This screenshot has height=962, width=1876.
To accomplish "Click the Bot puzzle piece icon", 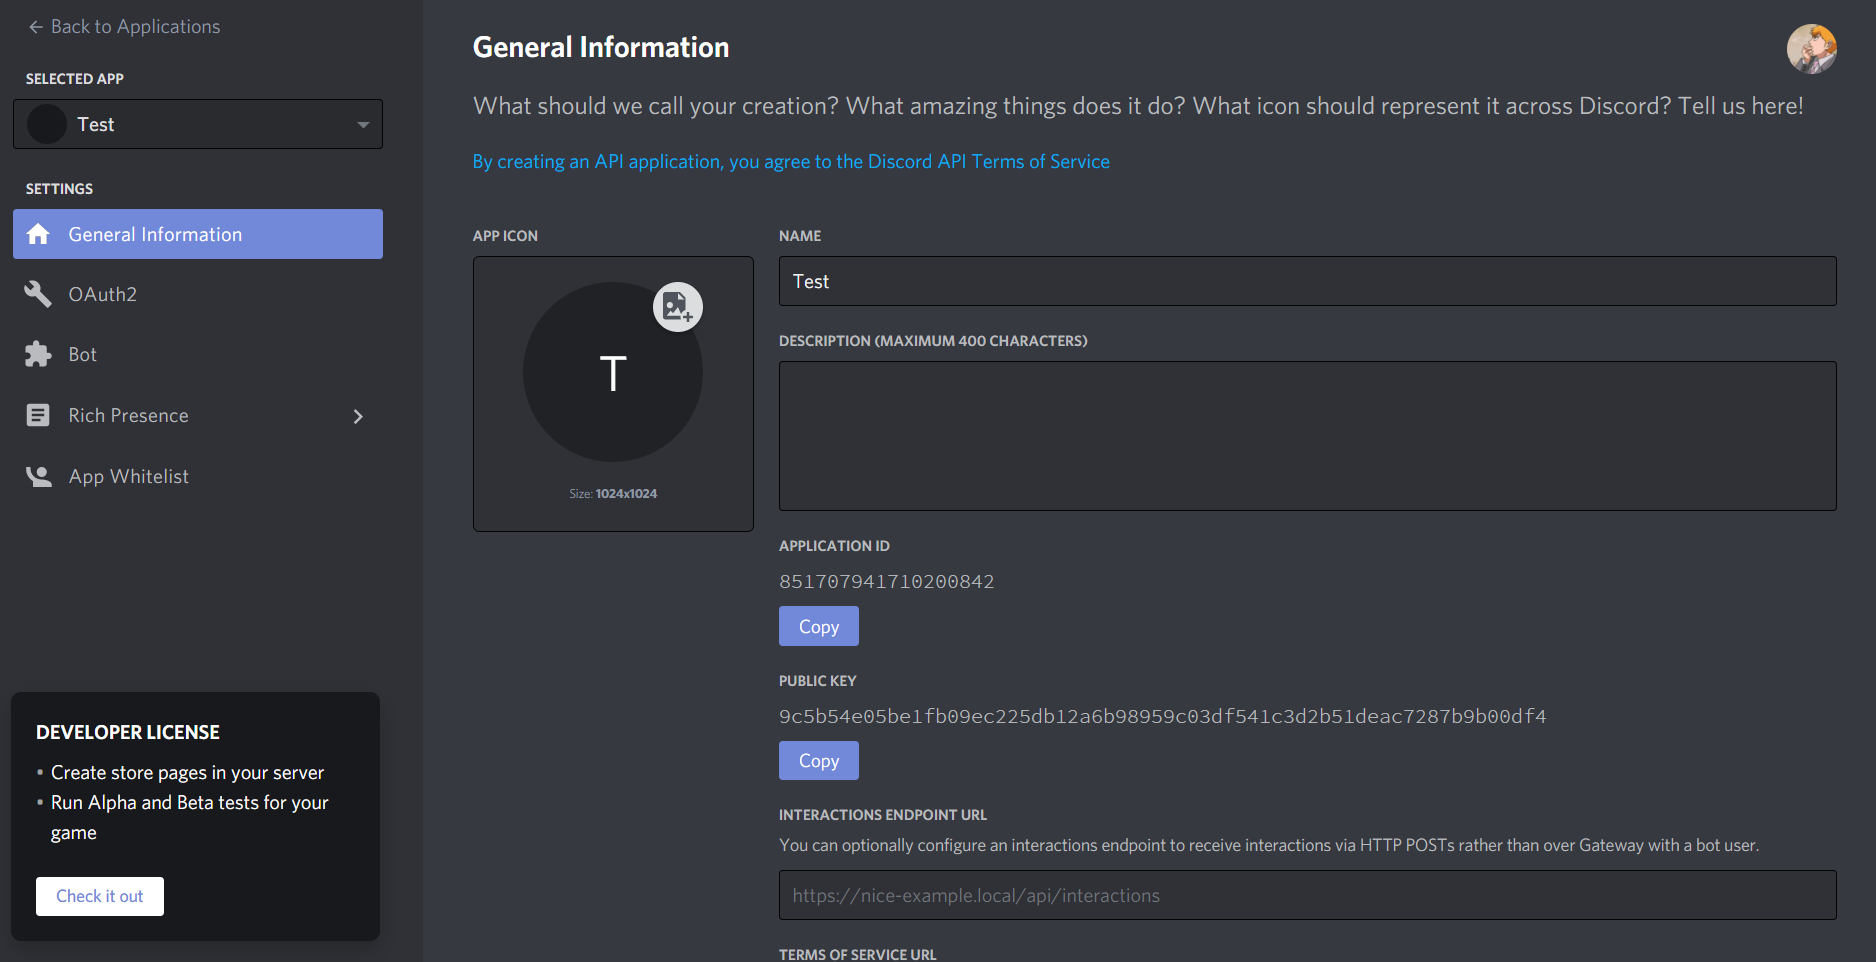I will (x=38, y=354).
